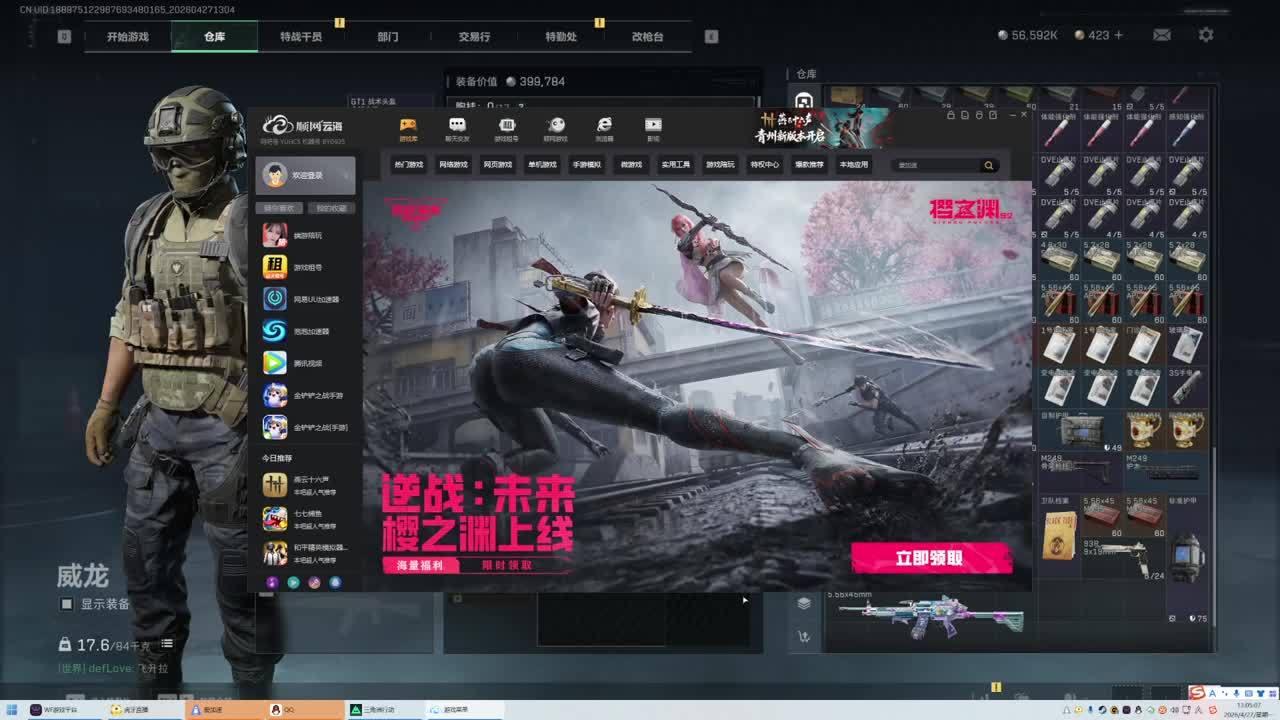Select the 单机游戏 category button
The image size is (1280, 720).
click(541, 165)
